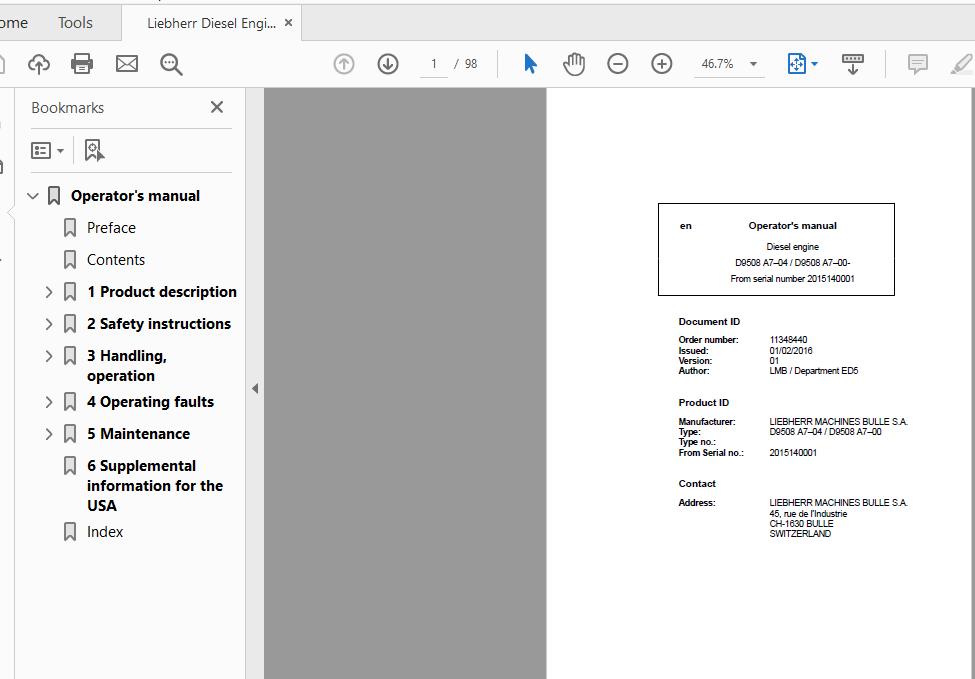This screenshot has width=975, height=679.
Task: Click CH-1630 BULLE address line
Action: [x=801, y=524]
